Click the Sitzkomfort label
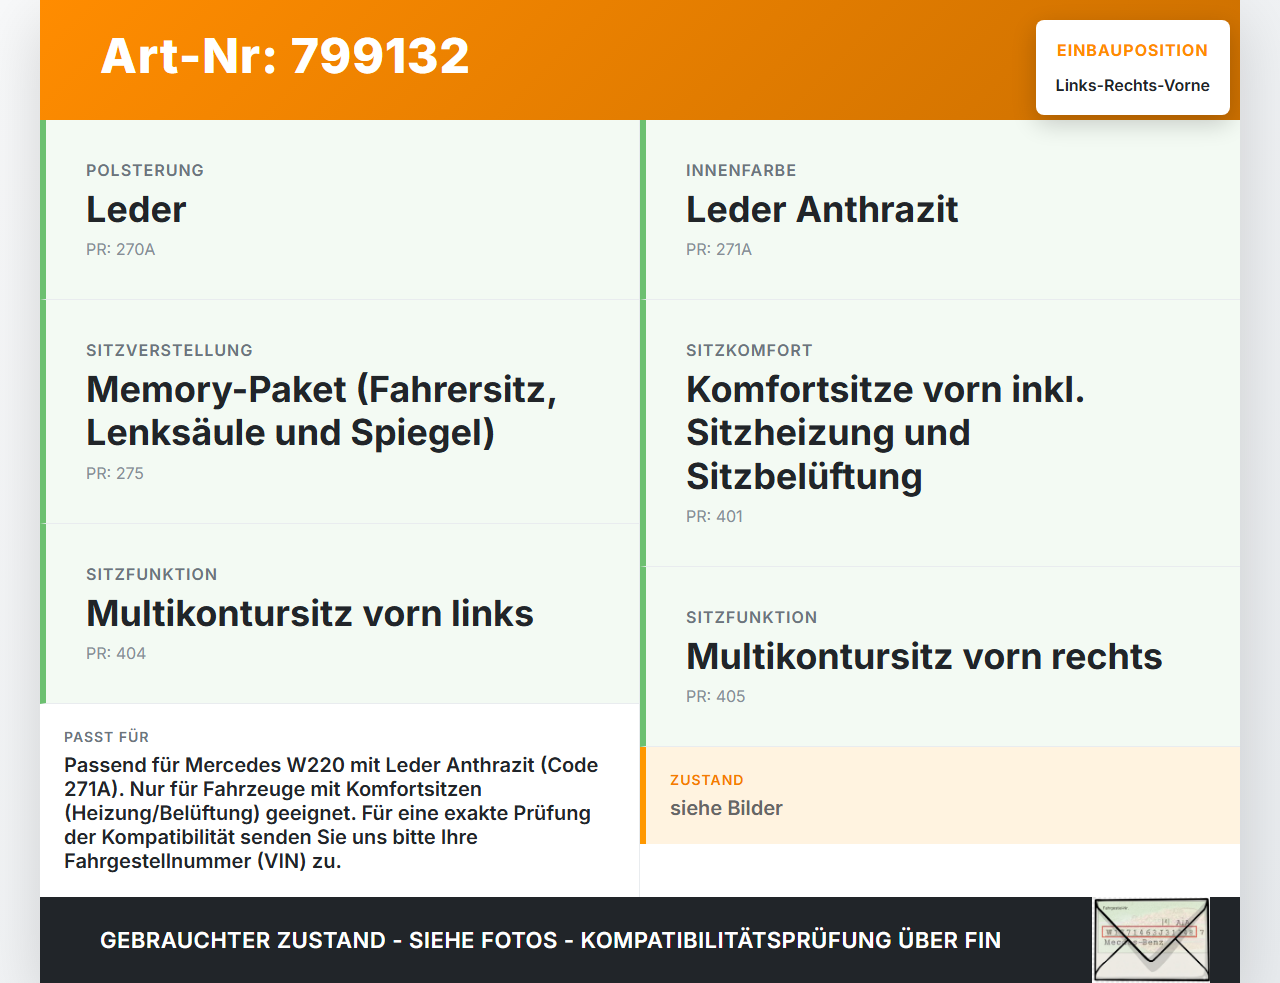 749,350
